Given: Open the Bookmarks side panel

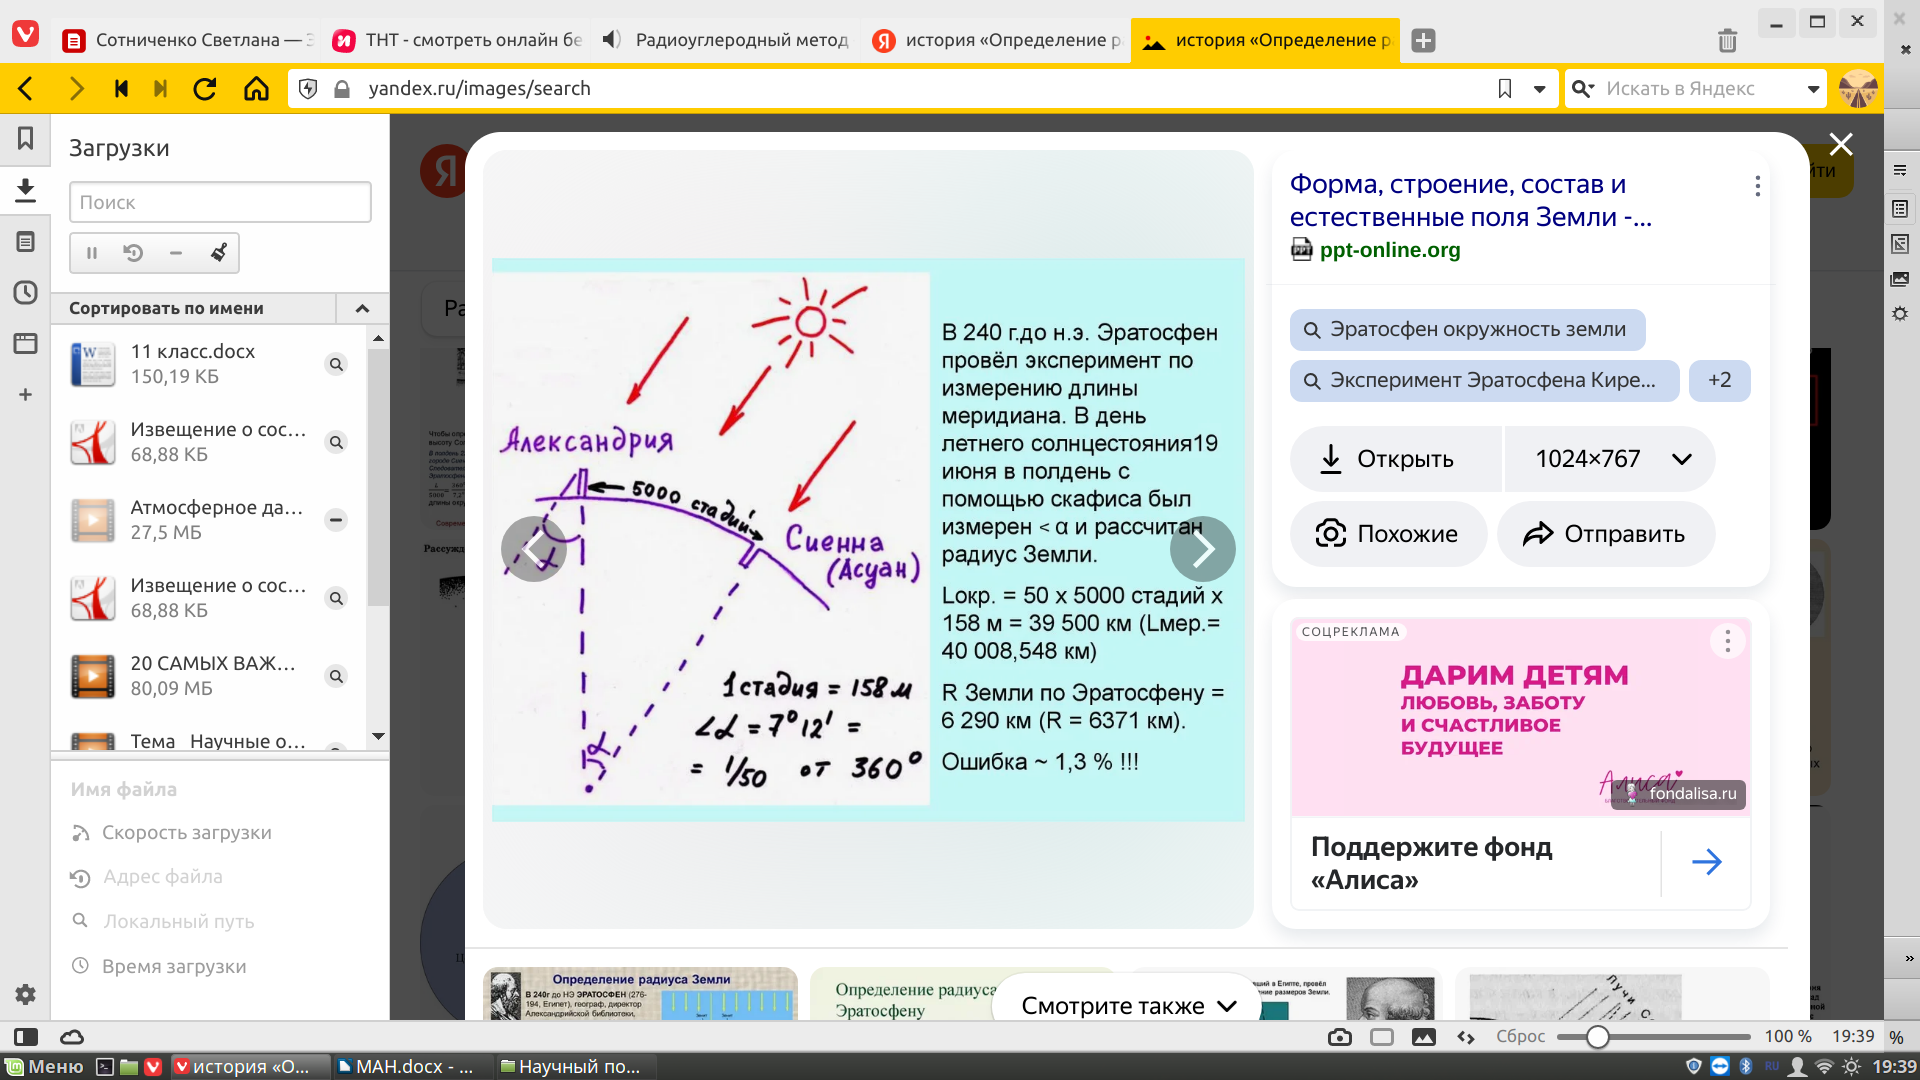Looking at the screenshot, I should tap(25, 138).
